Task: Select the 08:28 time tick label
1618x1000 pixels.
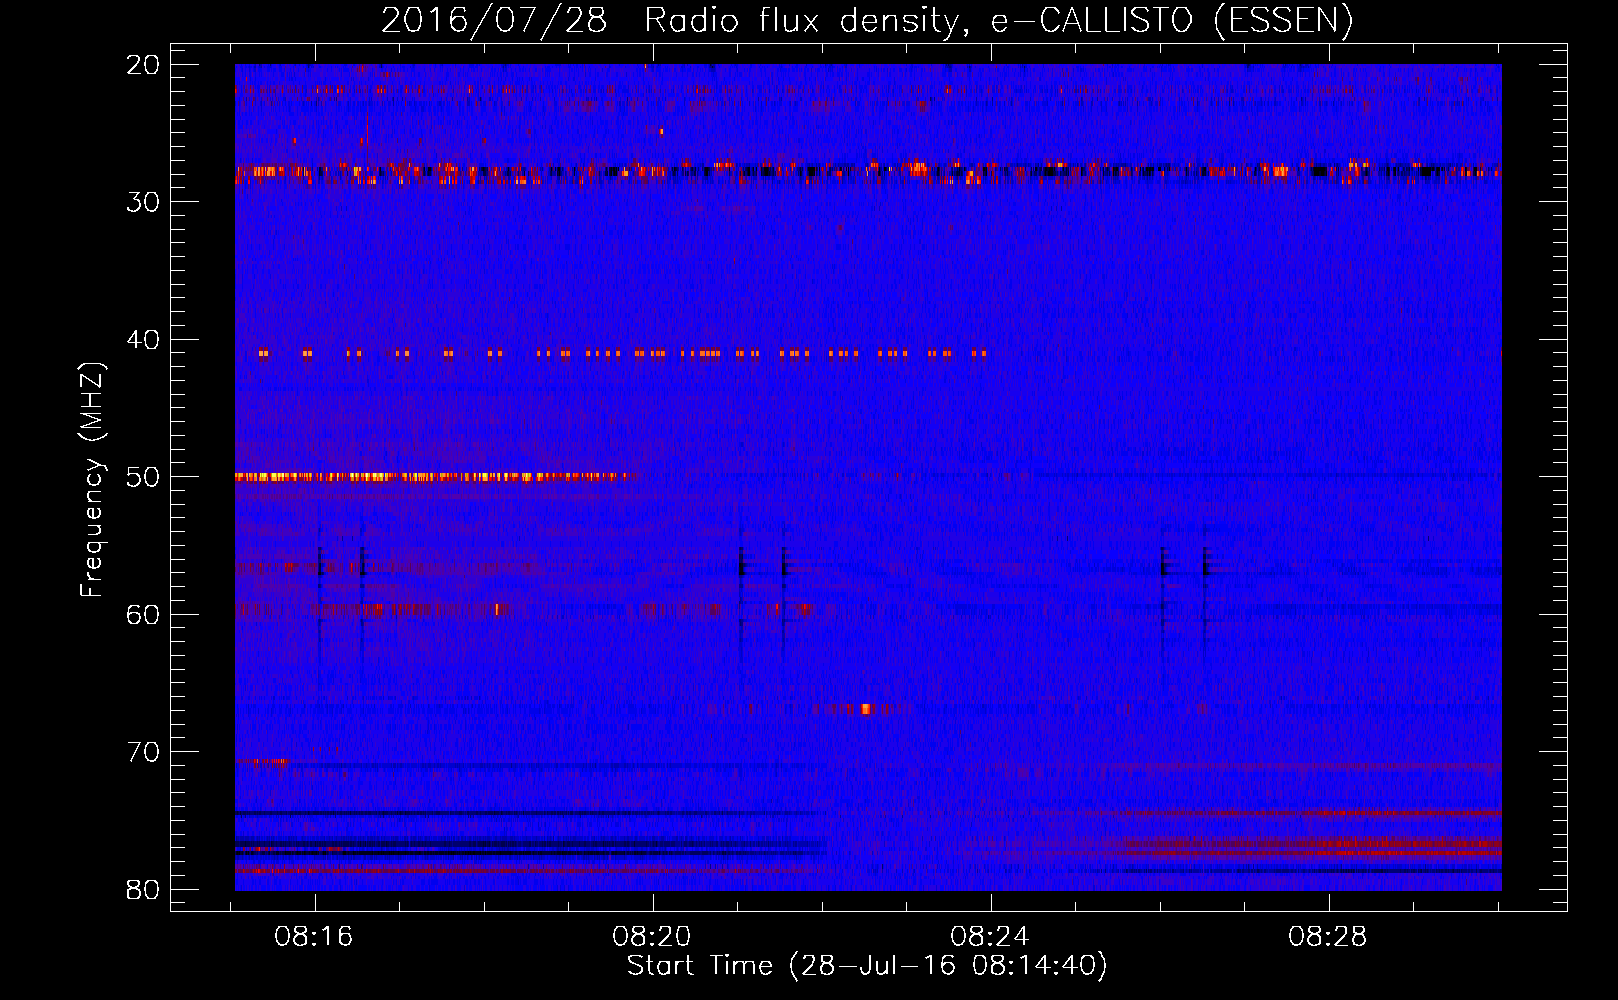Action: 1328,937
